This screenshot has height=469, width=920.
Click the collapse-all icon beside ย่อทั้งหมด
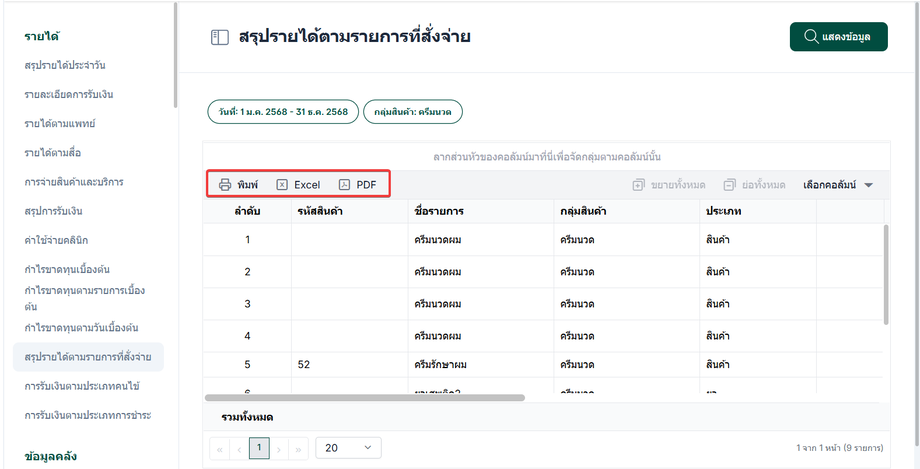click(729, 185)
